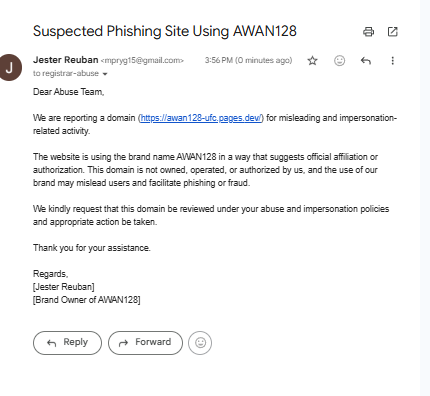Click the Forward button below the message
430x396 pixels.
click(x=145, y=343)
